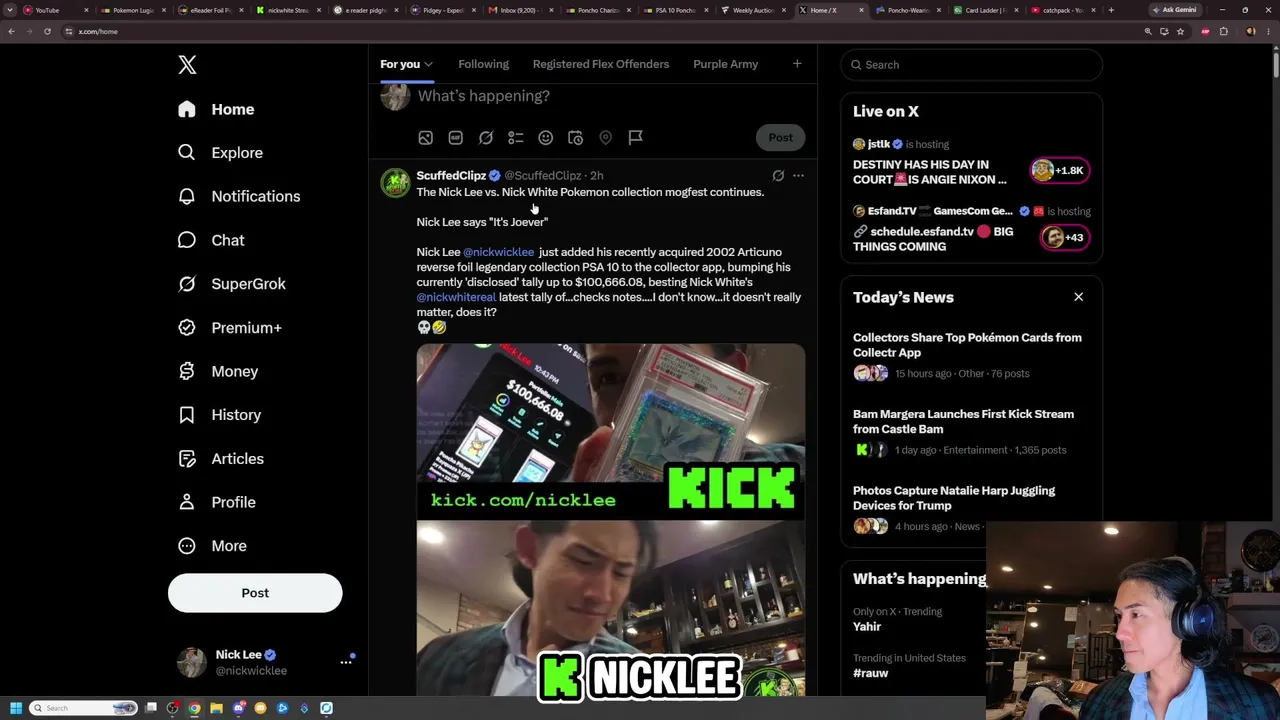Open Esfand.TV live broadcast listing
The height and width of the screenshot is (720, 1280).
(x=972, y=230)
